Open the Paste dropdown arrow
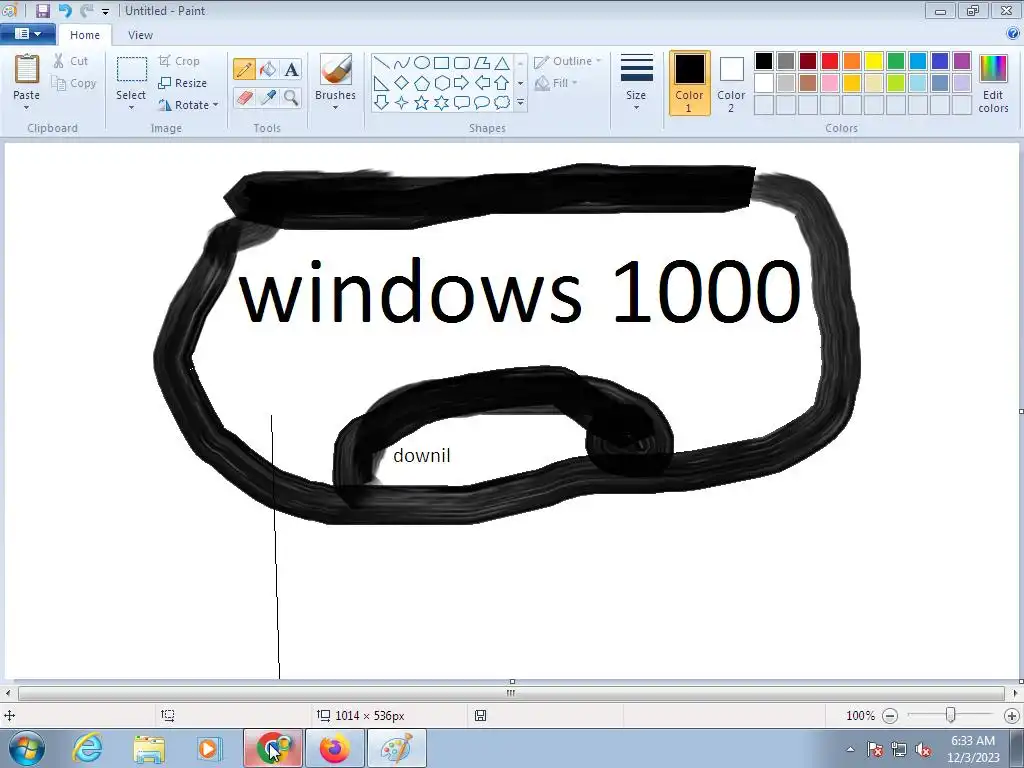The height and width of the screenshot is (768, 1024). click(x=26, y=108)
